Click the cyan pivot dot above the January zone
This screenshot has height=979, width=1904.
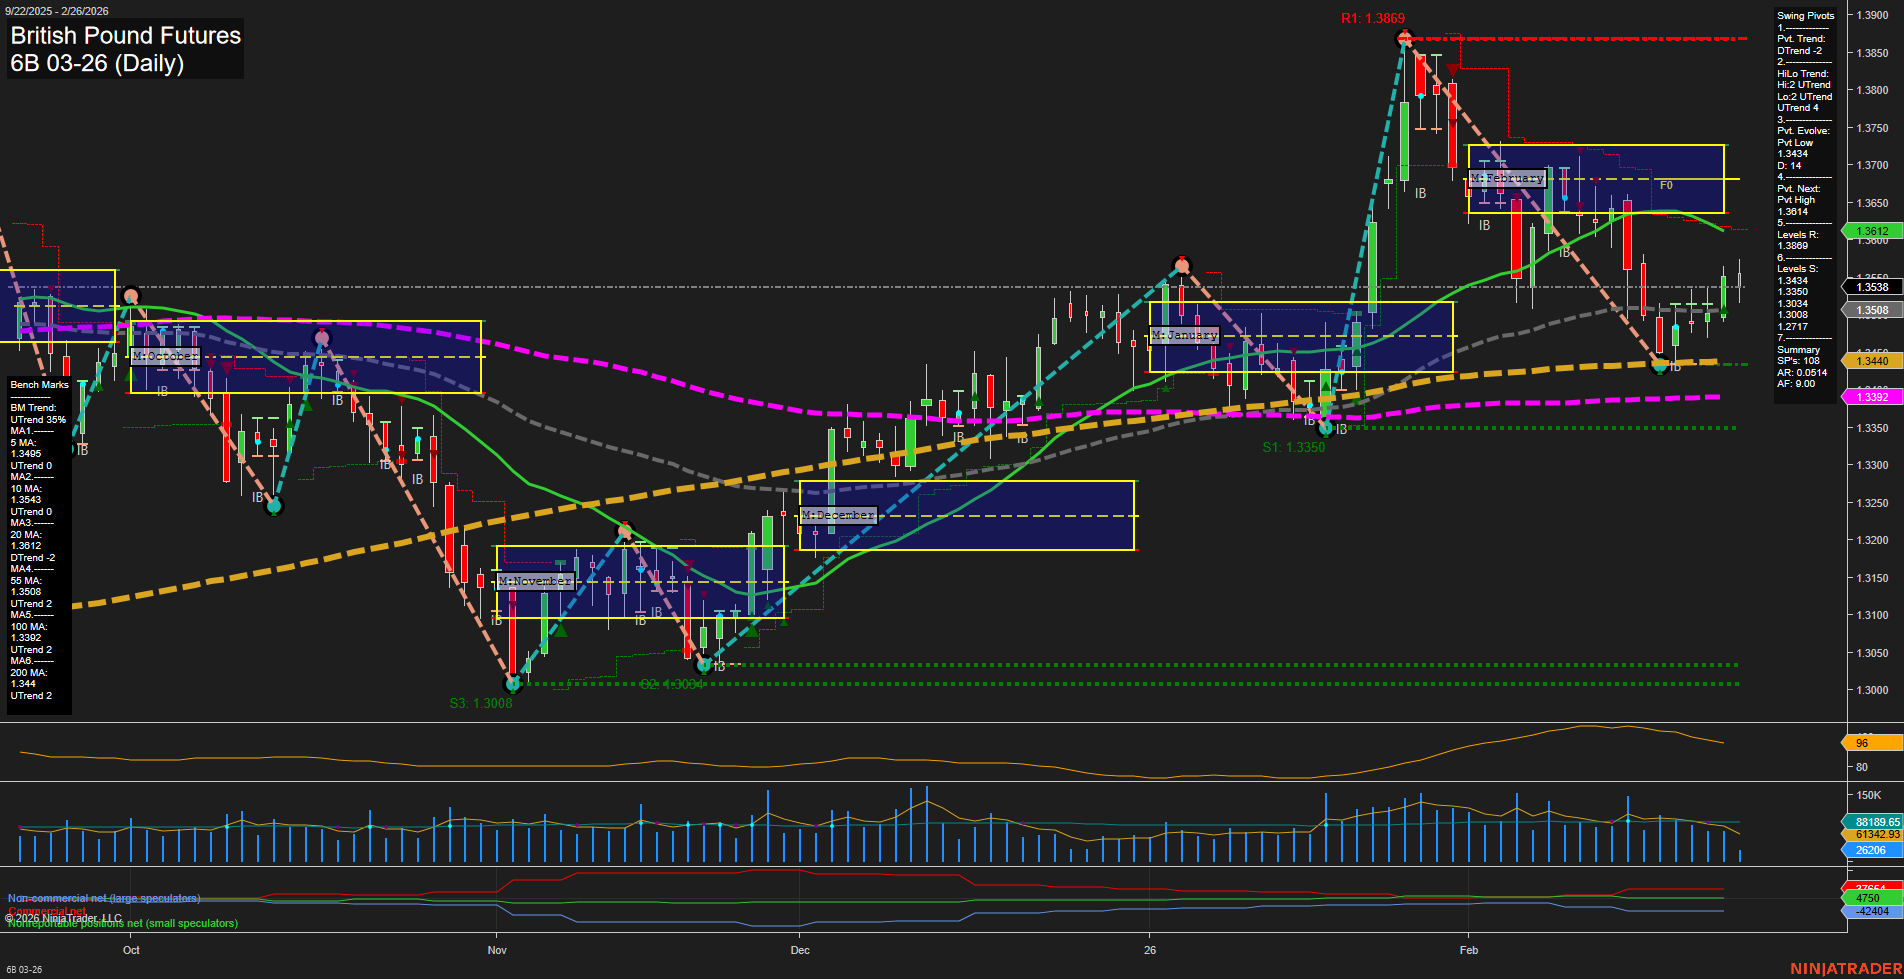1182,265
